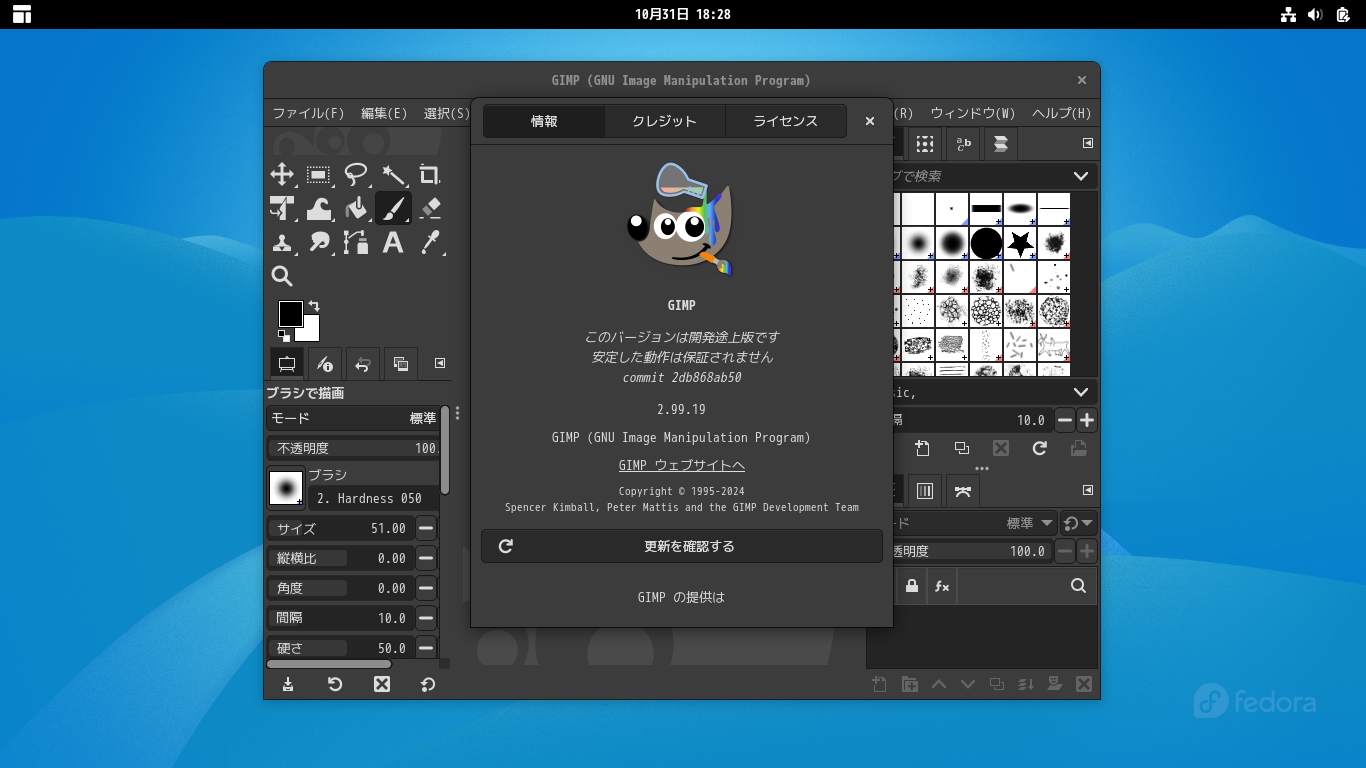Select the Crop tool
1366x768 pixels.
(x=430, y=175)
